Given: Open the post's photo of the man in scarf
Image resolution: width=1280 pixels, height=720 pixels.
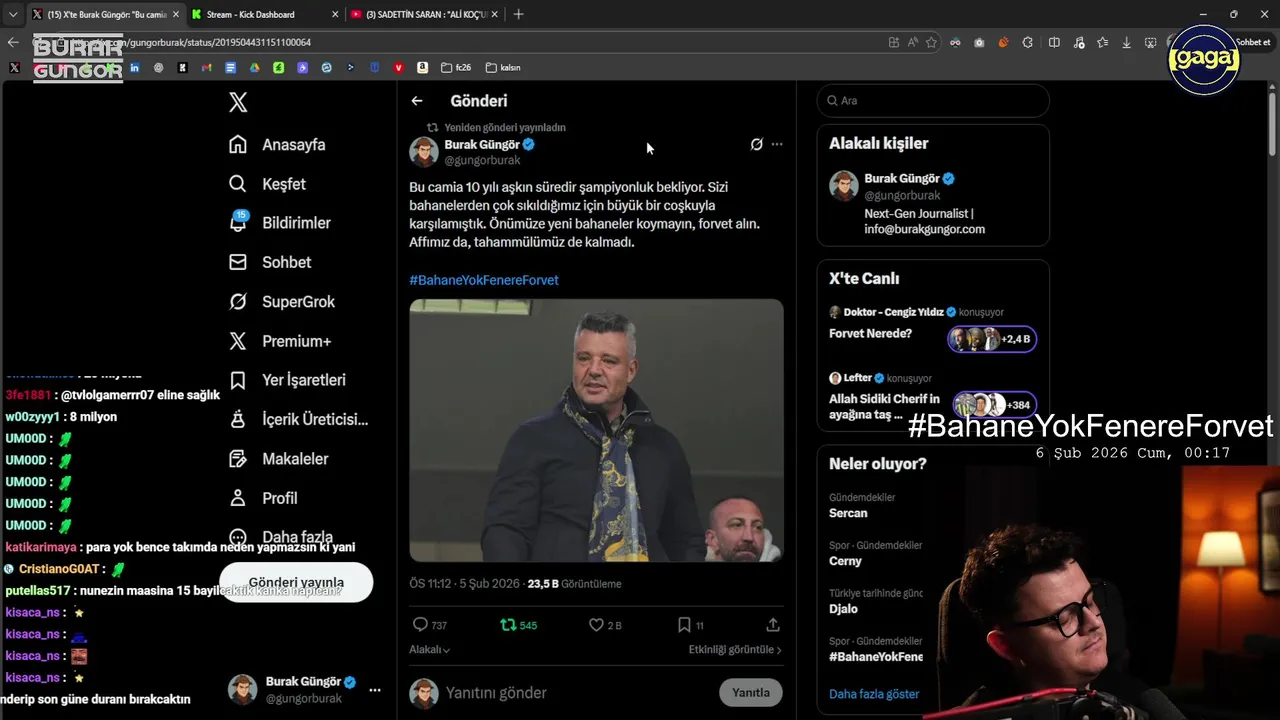Looking at the screenshot, I should click(596, 430).
